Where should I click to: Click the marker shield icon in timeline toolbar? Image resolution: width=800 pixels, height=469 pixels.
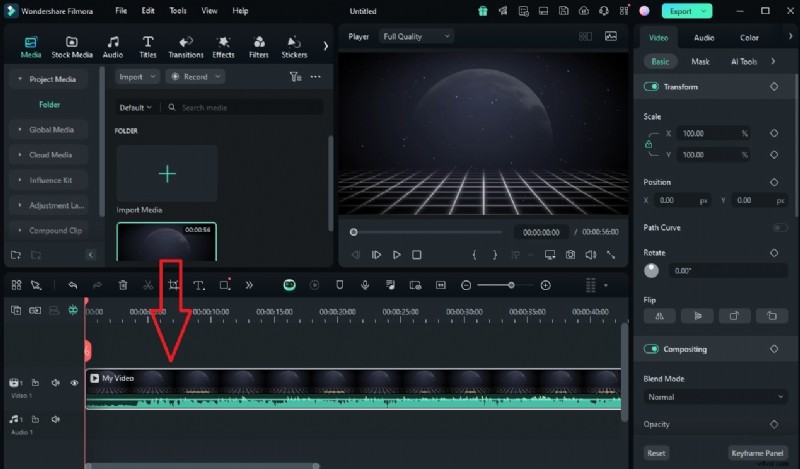tap(340, 285)
